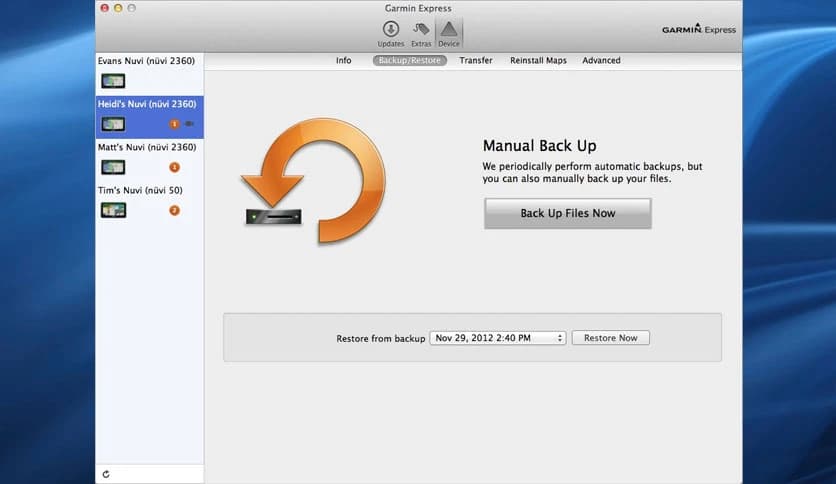Click orange update badge on Heidi's Nuvi
The image size is (836, 484).
[x=174, y=124]
